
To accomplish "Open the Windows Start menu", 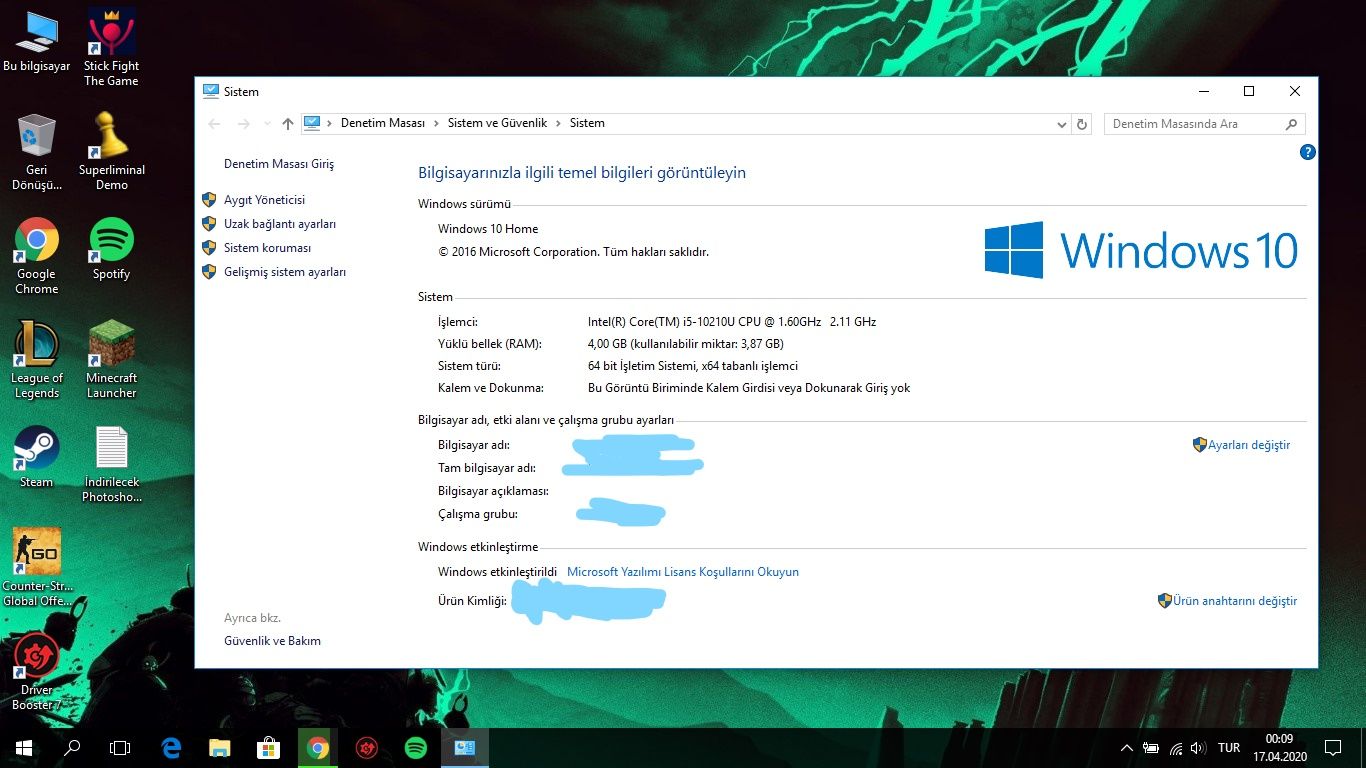I will (24, 747).
